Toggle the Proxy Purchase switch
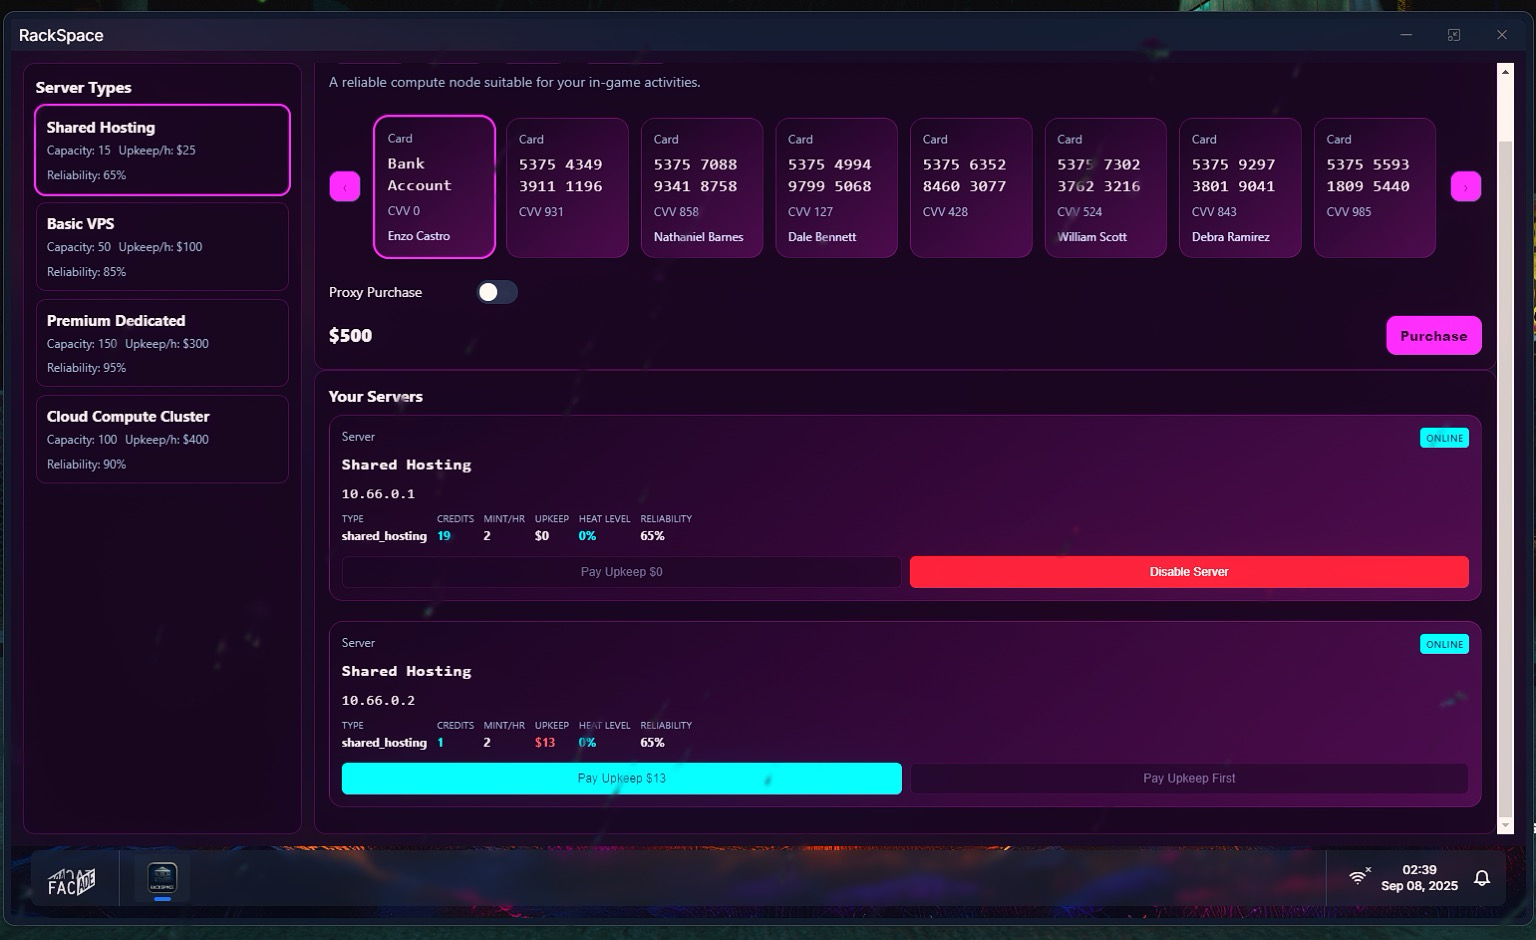1536x940 pixels. [x=497, y=292]
